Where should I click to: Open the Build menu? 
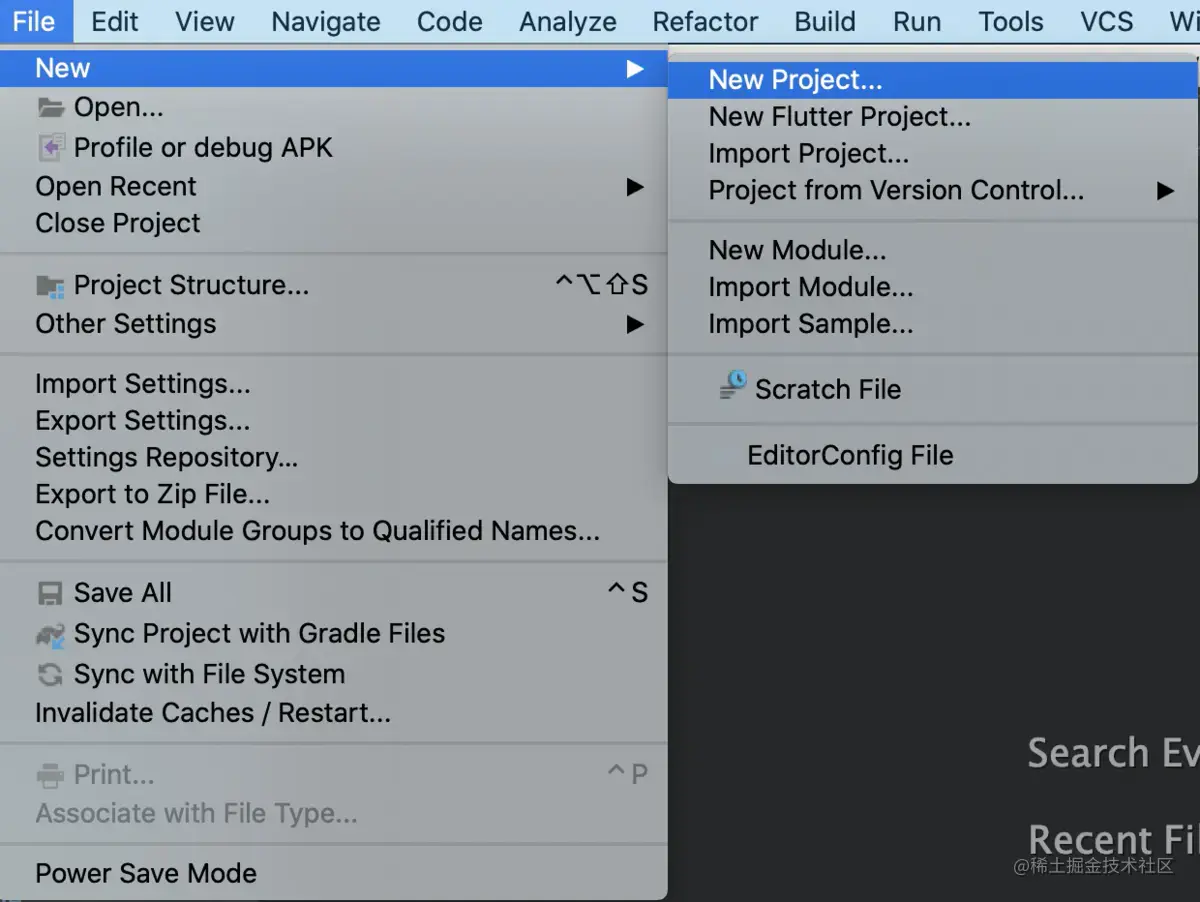(825, 22)
